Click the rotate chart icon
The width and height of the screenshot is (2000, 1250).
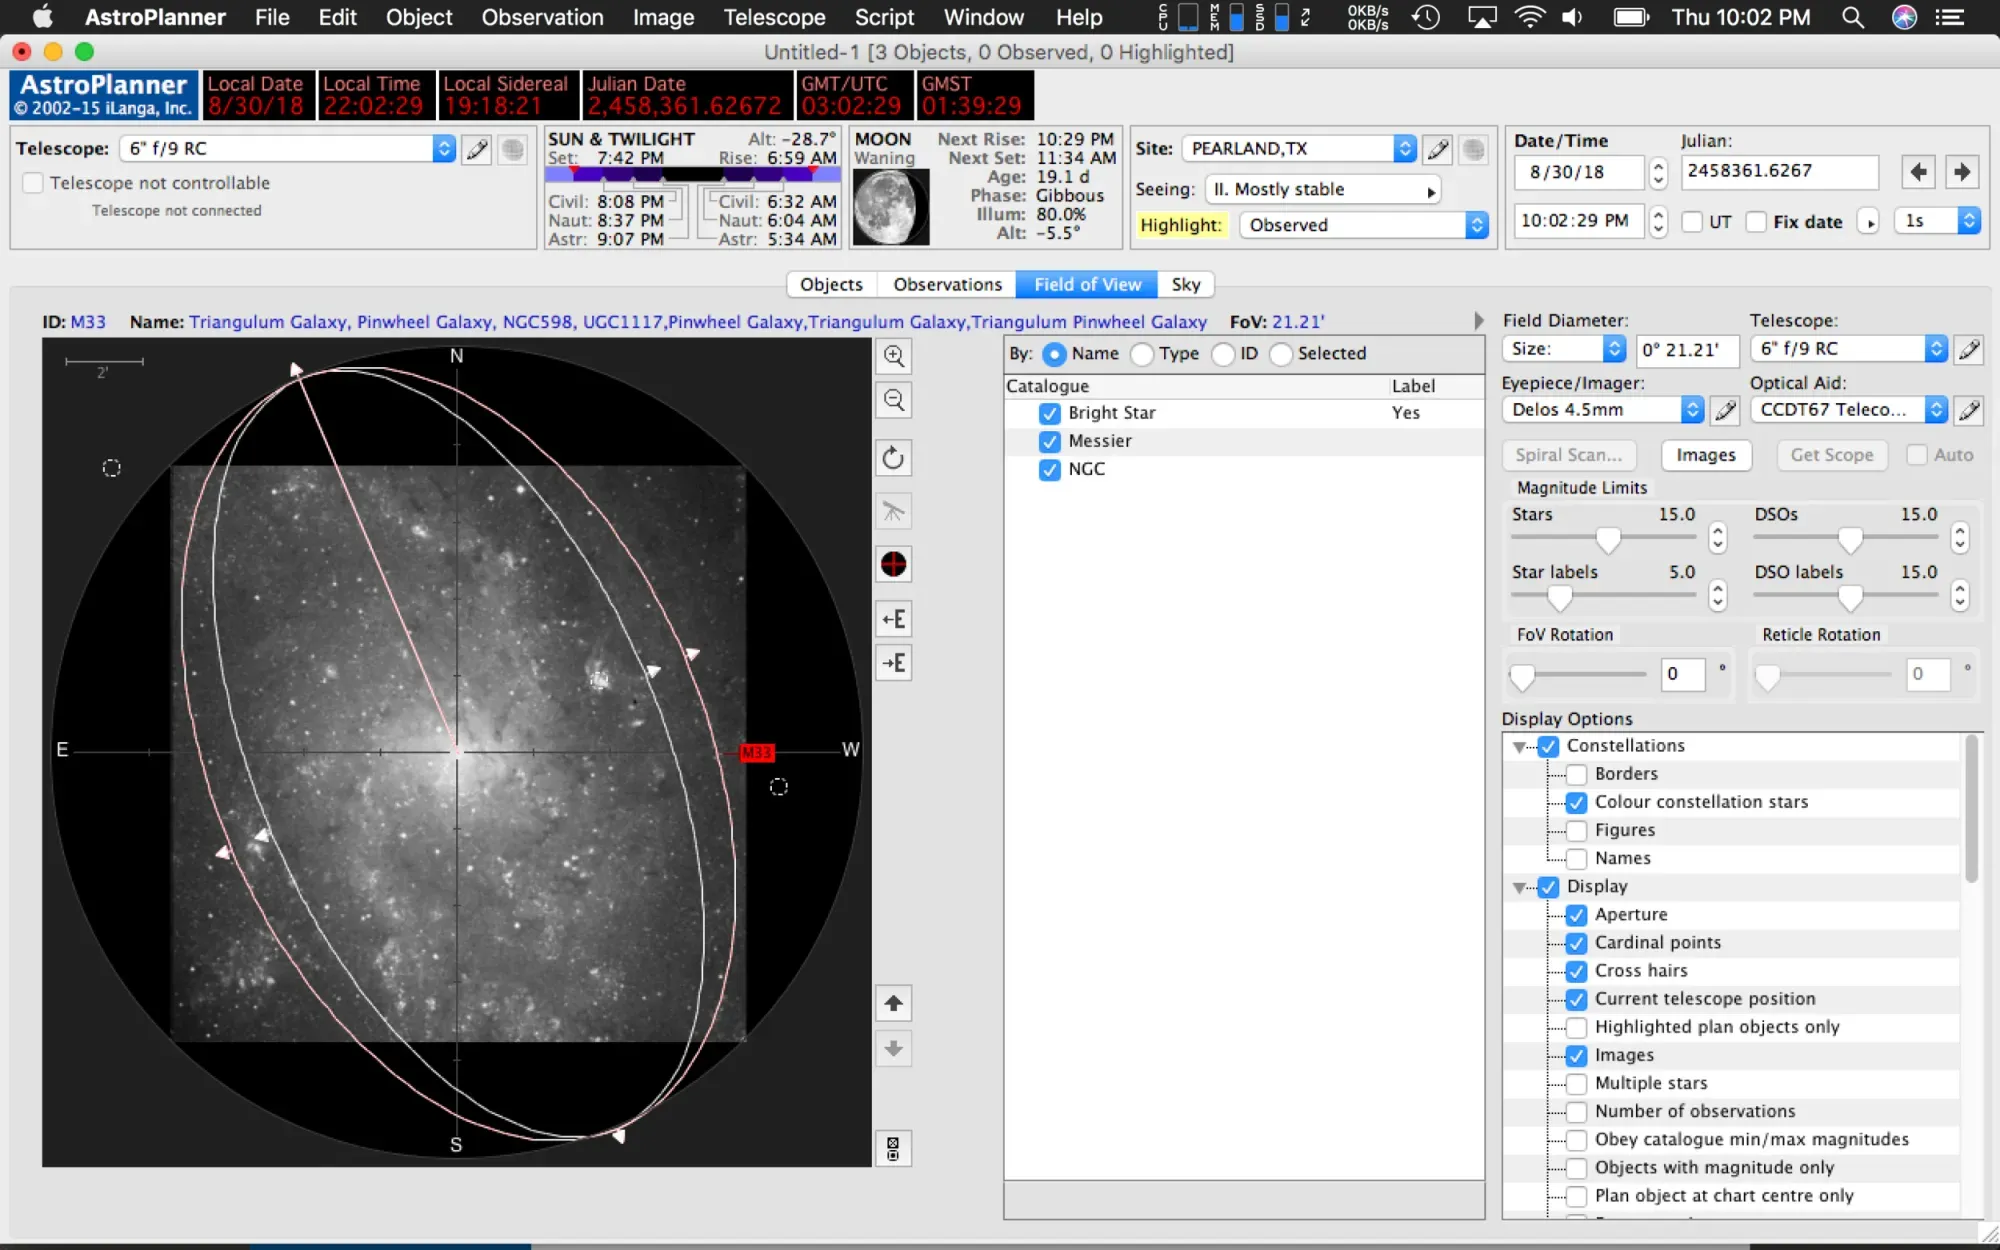(x=893, y=458)
